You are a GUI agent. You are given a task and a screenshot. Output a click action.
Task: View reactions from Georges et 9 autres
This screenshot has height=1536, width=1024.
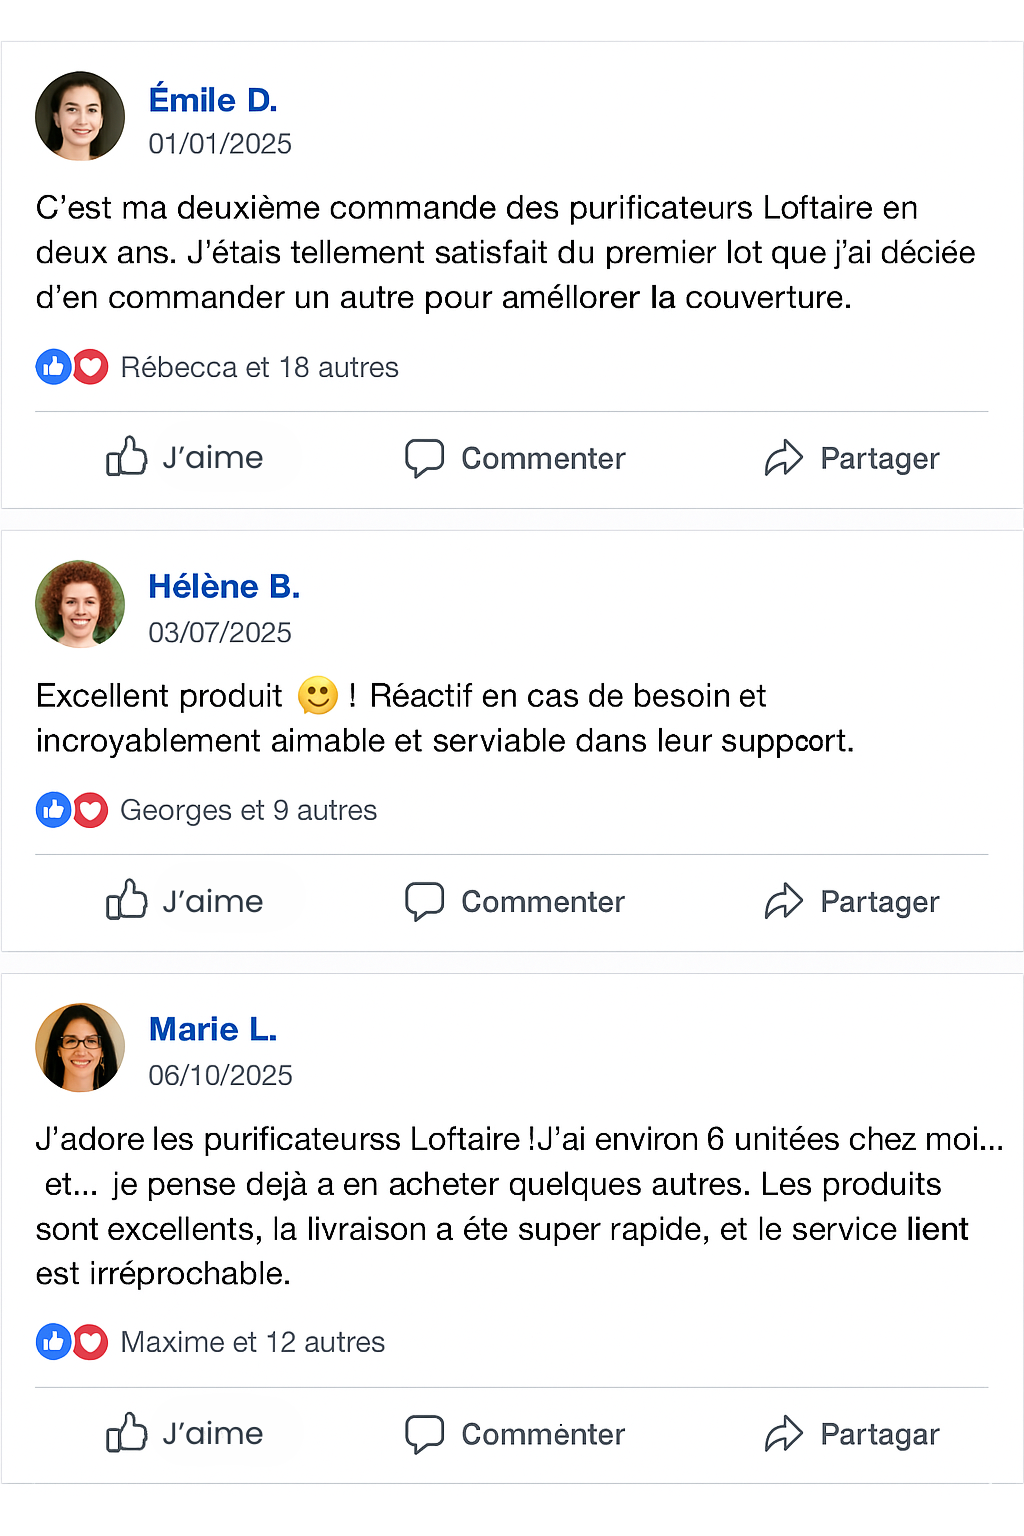(x=248, y=810)
